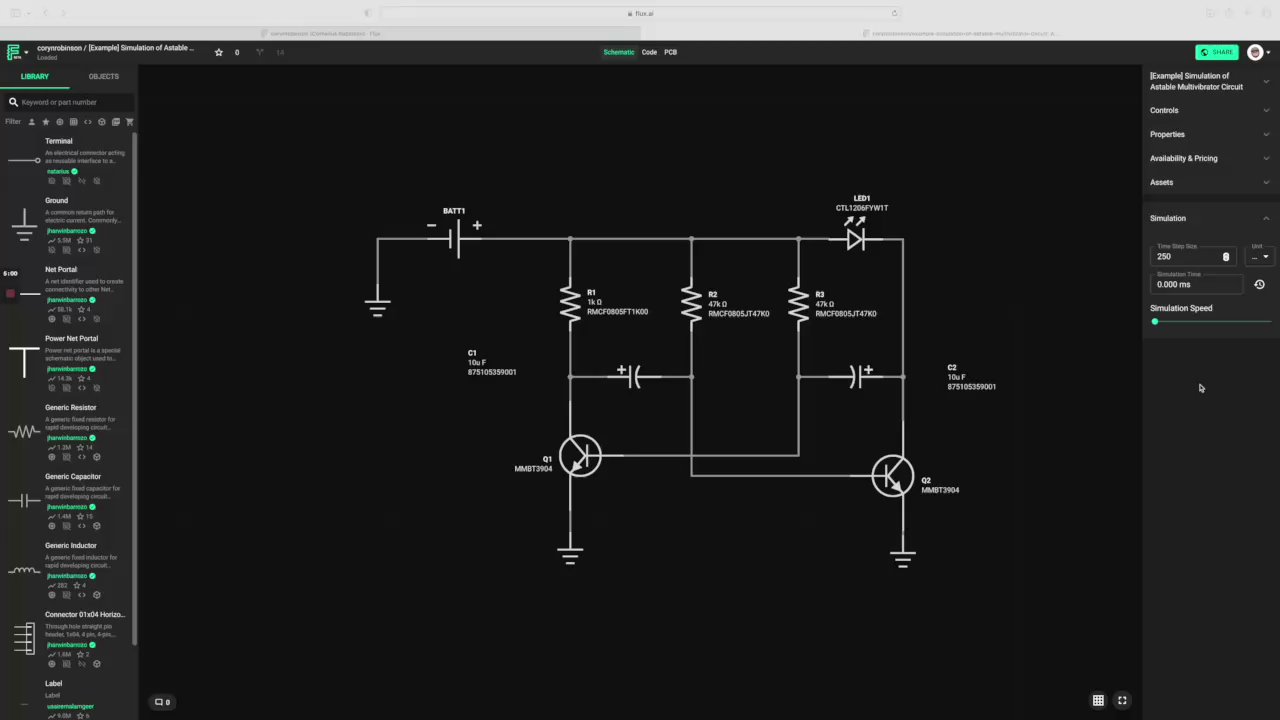This screenshot has height=720, width=1280.
Task: Click the fit-to-screen fullscreen icon
Action: [x=1122, y=701]
